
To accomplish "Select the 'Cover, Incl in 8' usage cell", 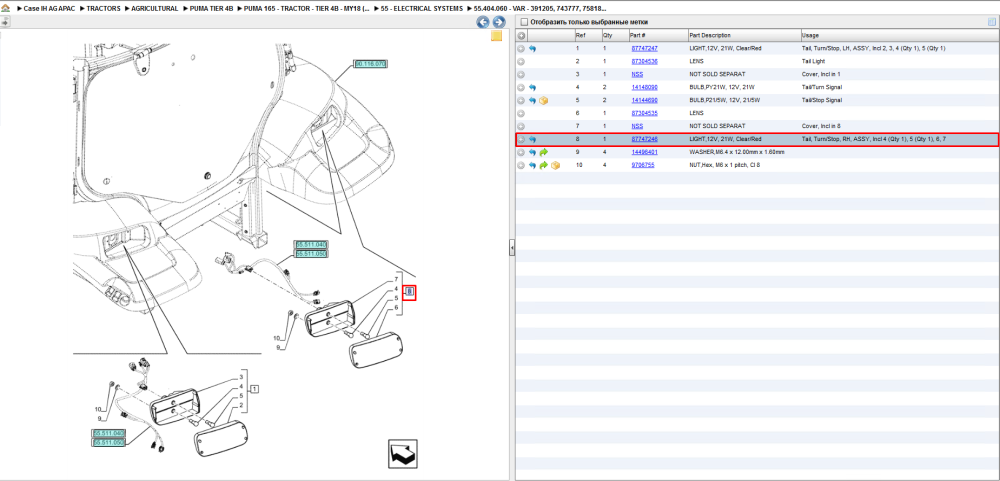I will coord(821,126).
